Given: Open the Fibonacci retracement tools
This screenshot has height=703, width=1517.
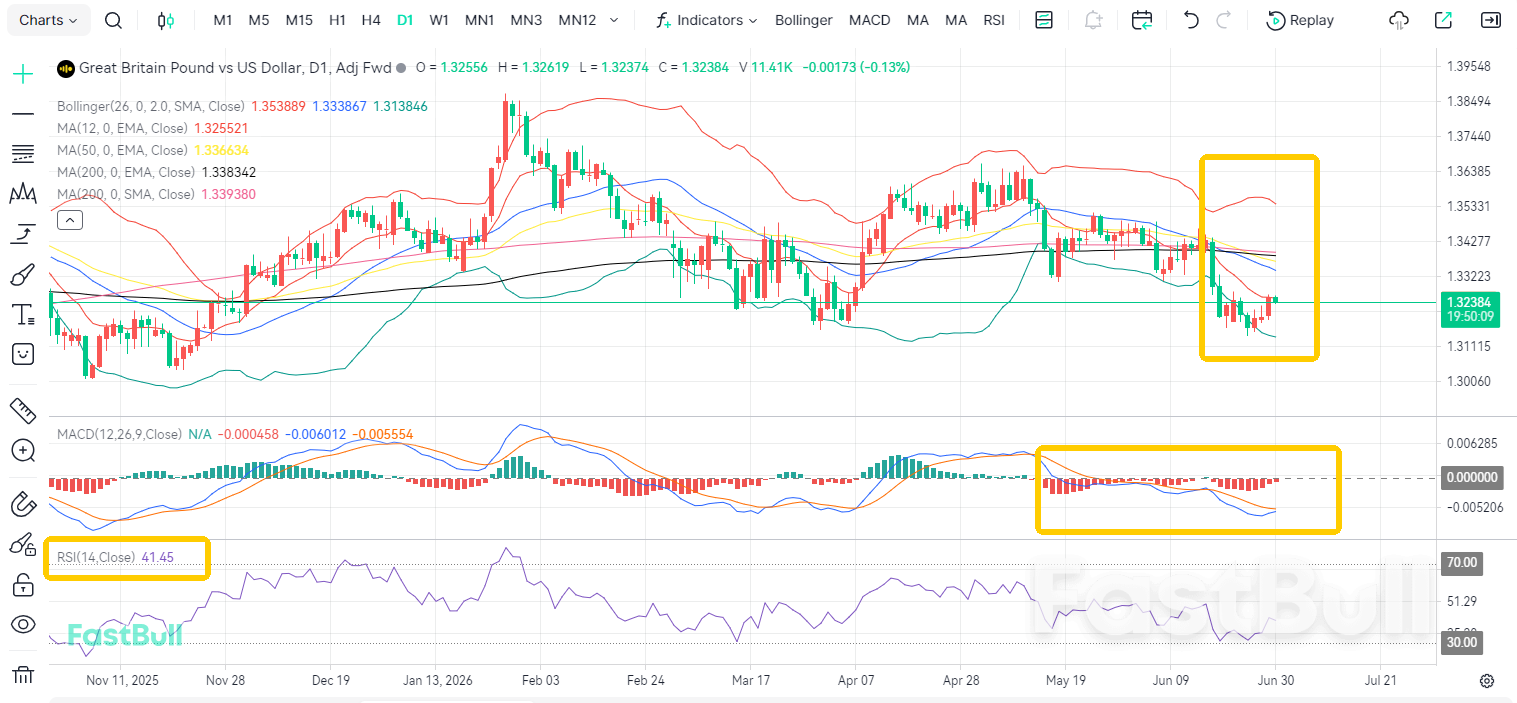Looking at the screenshot, I should [x=23, y=153].
